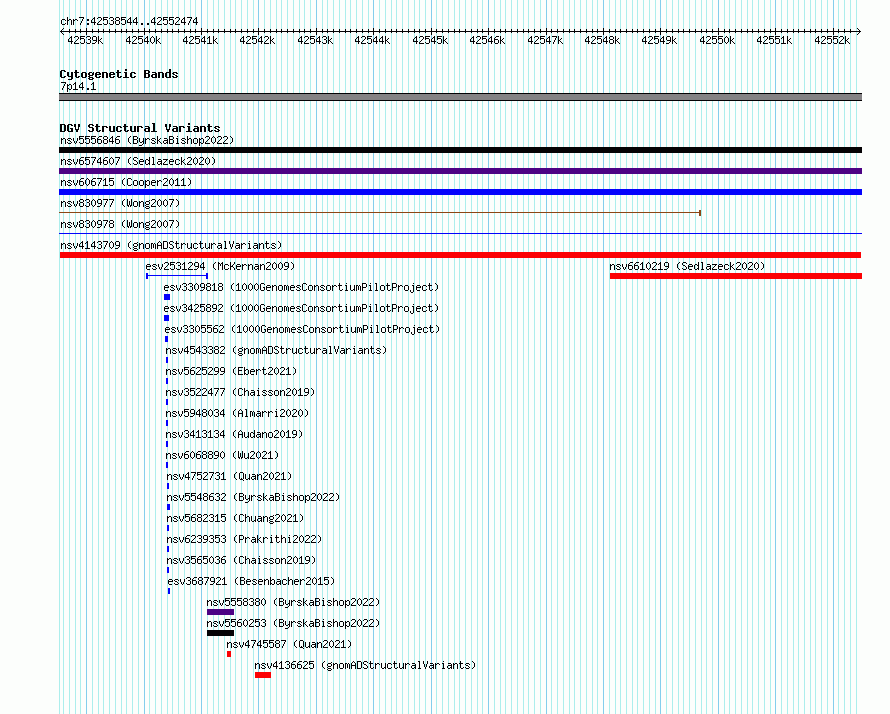Open nsv5558380 (ByrskaBishop2022) label

[x=293, y=602]
